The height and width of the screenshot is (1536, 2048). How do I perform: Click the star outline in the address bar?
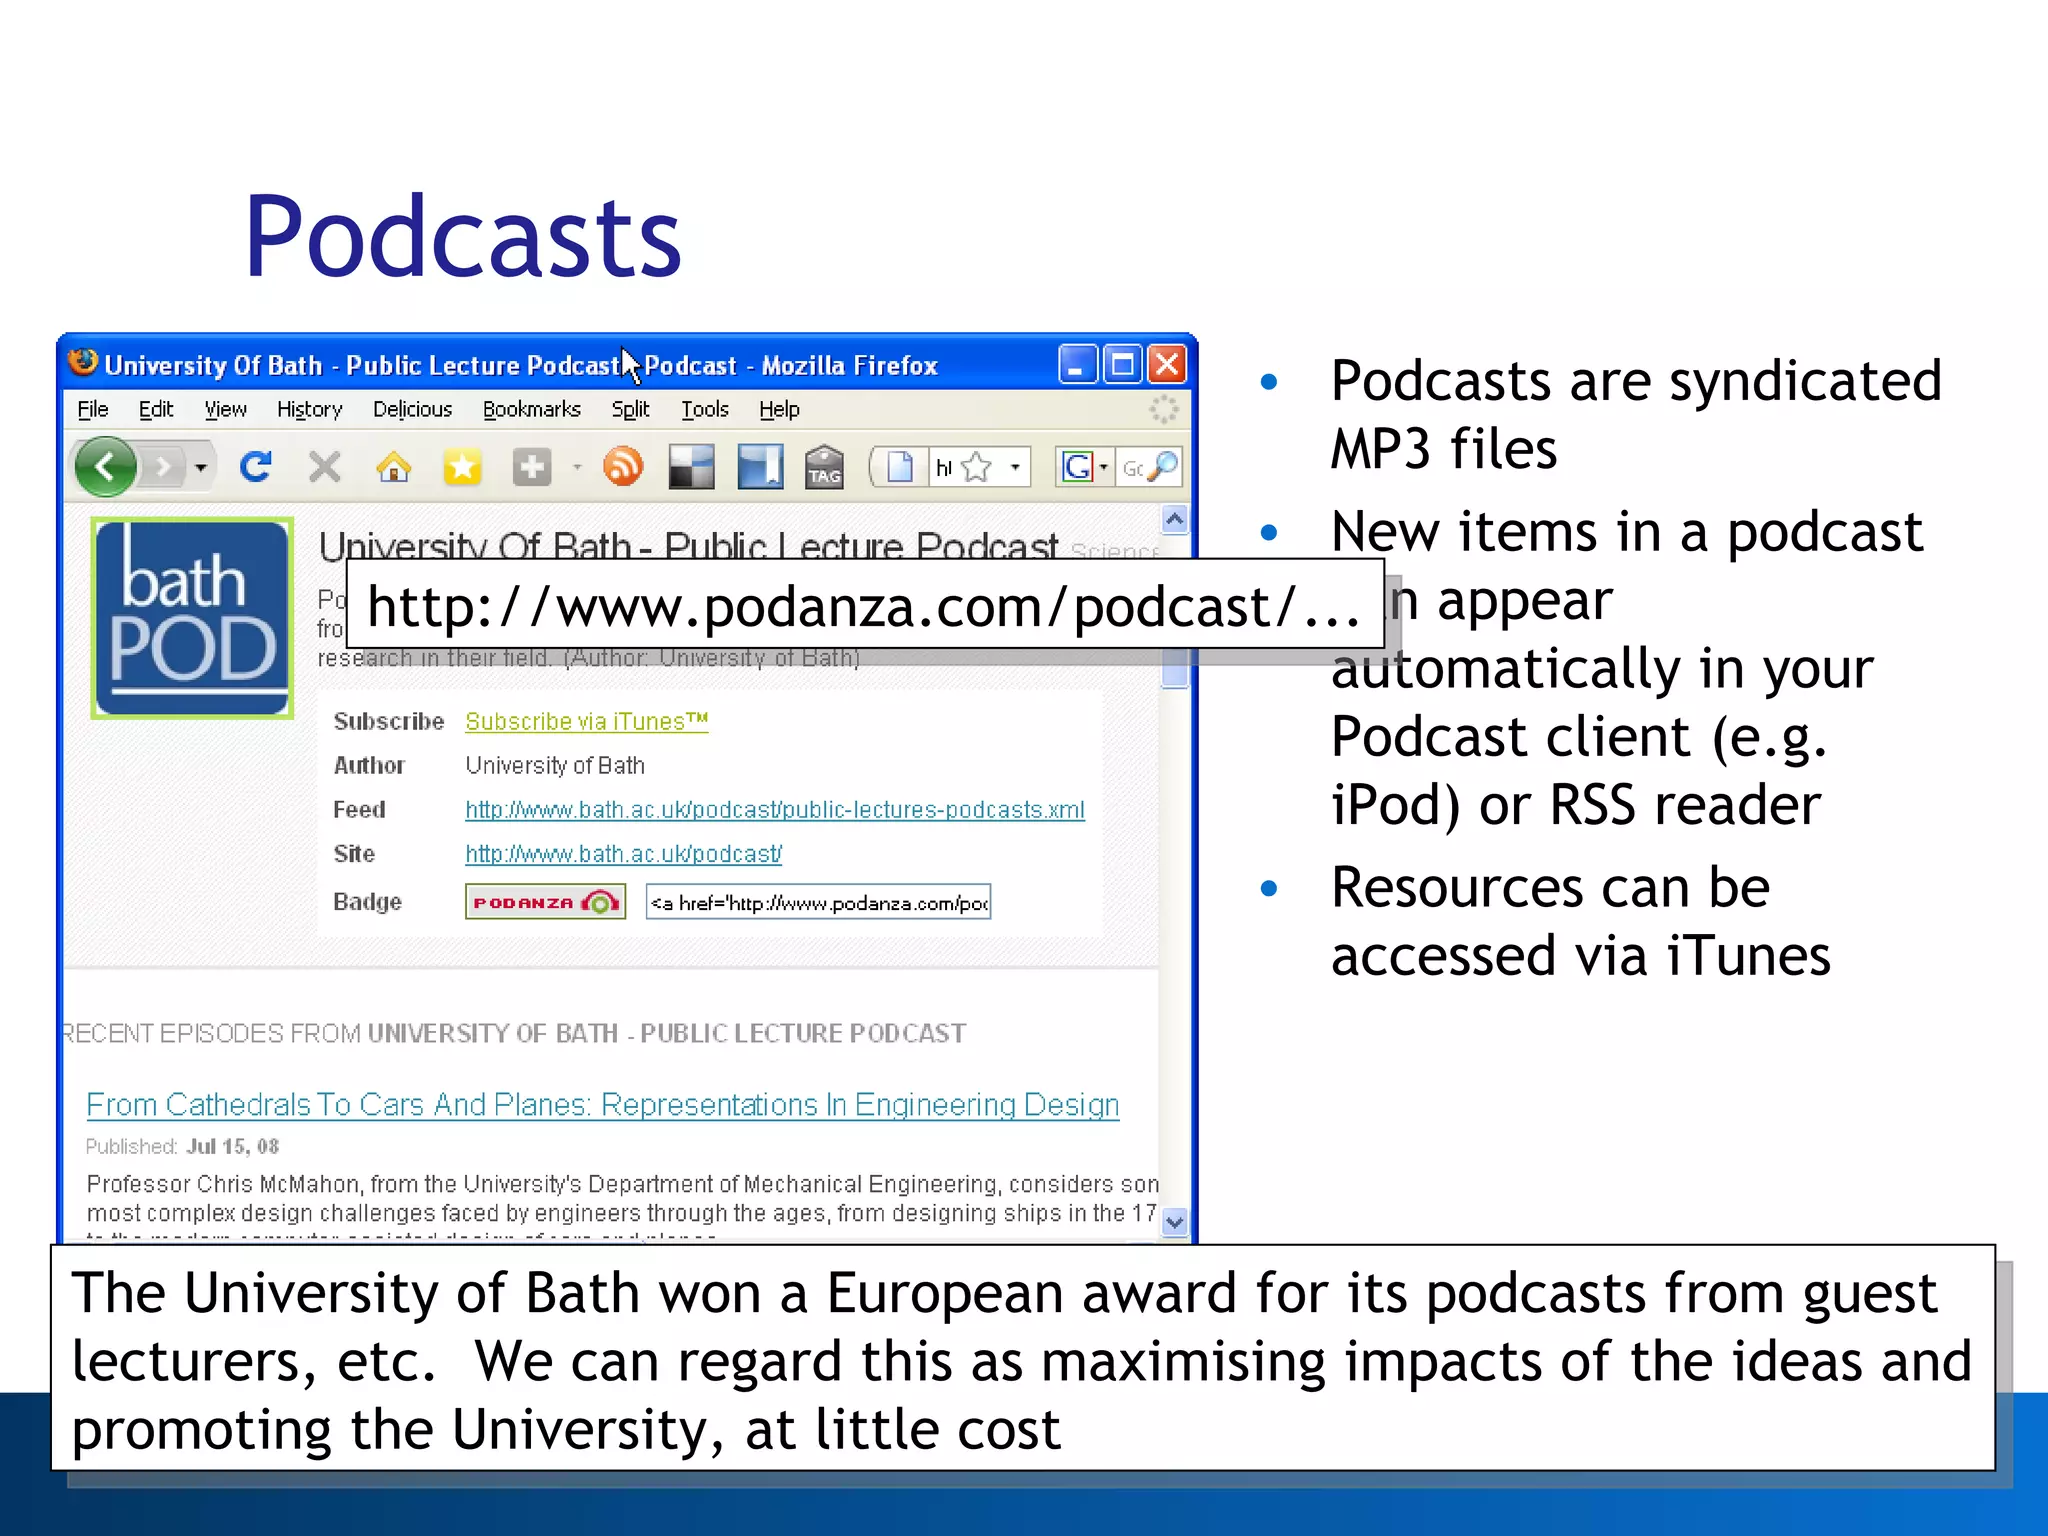point(977,467)
